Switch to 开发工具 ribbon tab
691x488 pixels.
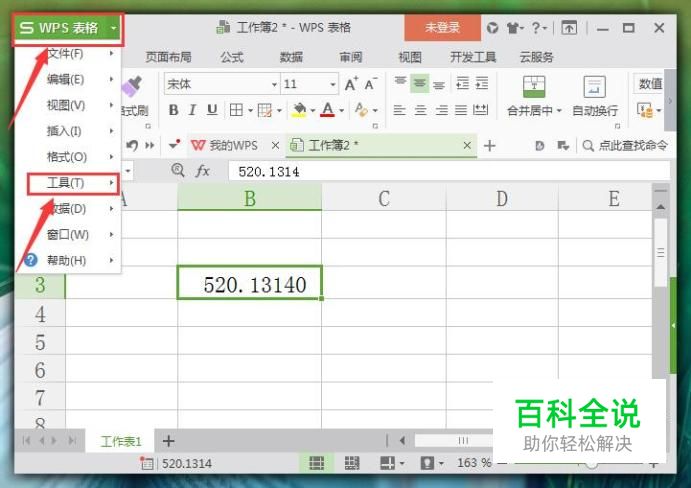[473, 57]
